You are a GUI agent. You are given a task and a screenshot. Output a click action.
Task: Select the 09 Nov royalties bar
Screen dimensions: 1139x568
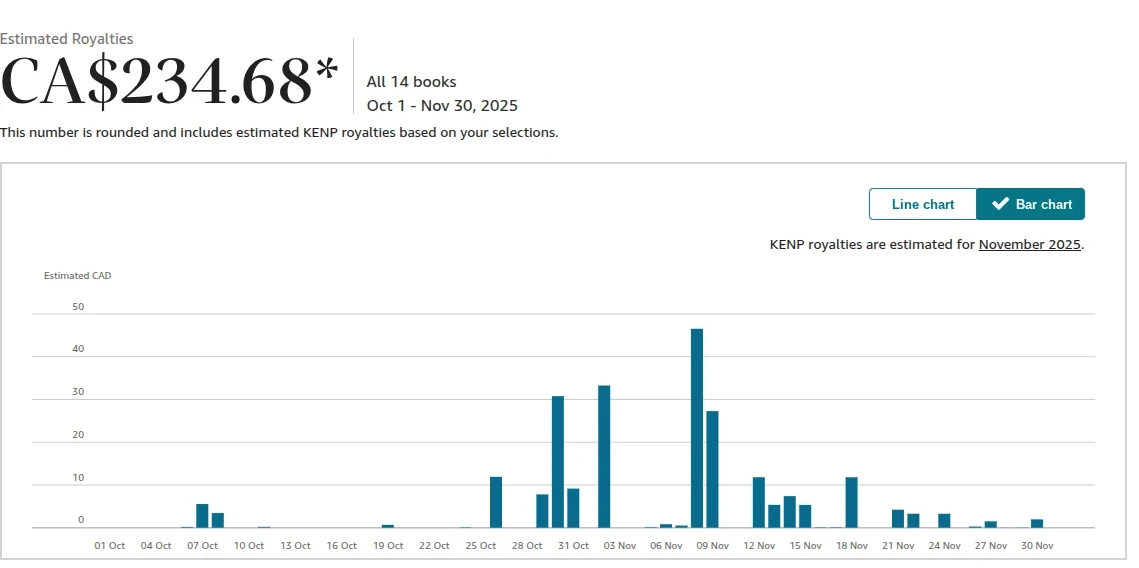click(x=712, y=469)
